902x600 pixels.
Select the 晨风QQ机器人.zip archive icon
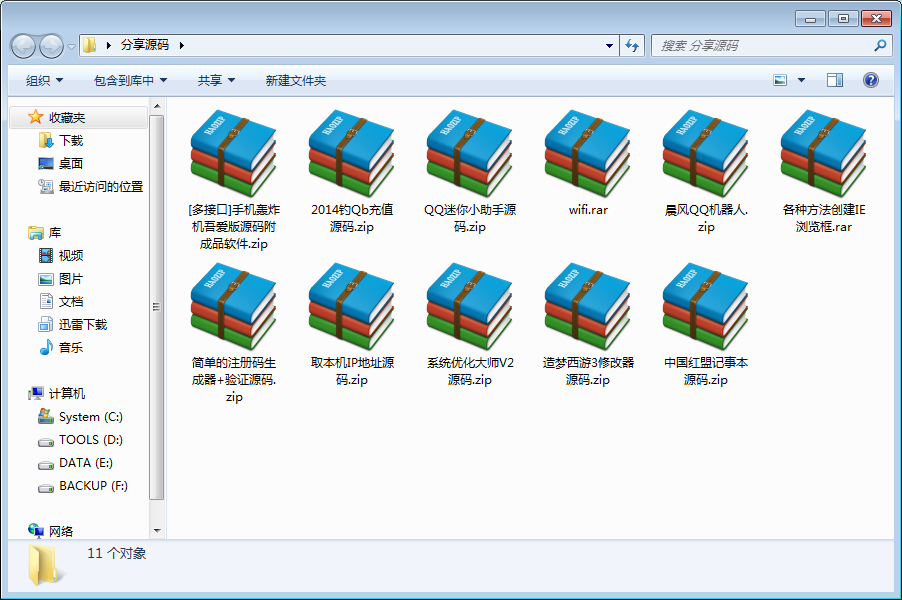706,153
